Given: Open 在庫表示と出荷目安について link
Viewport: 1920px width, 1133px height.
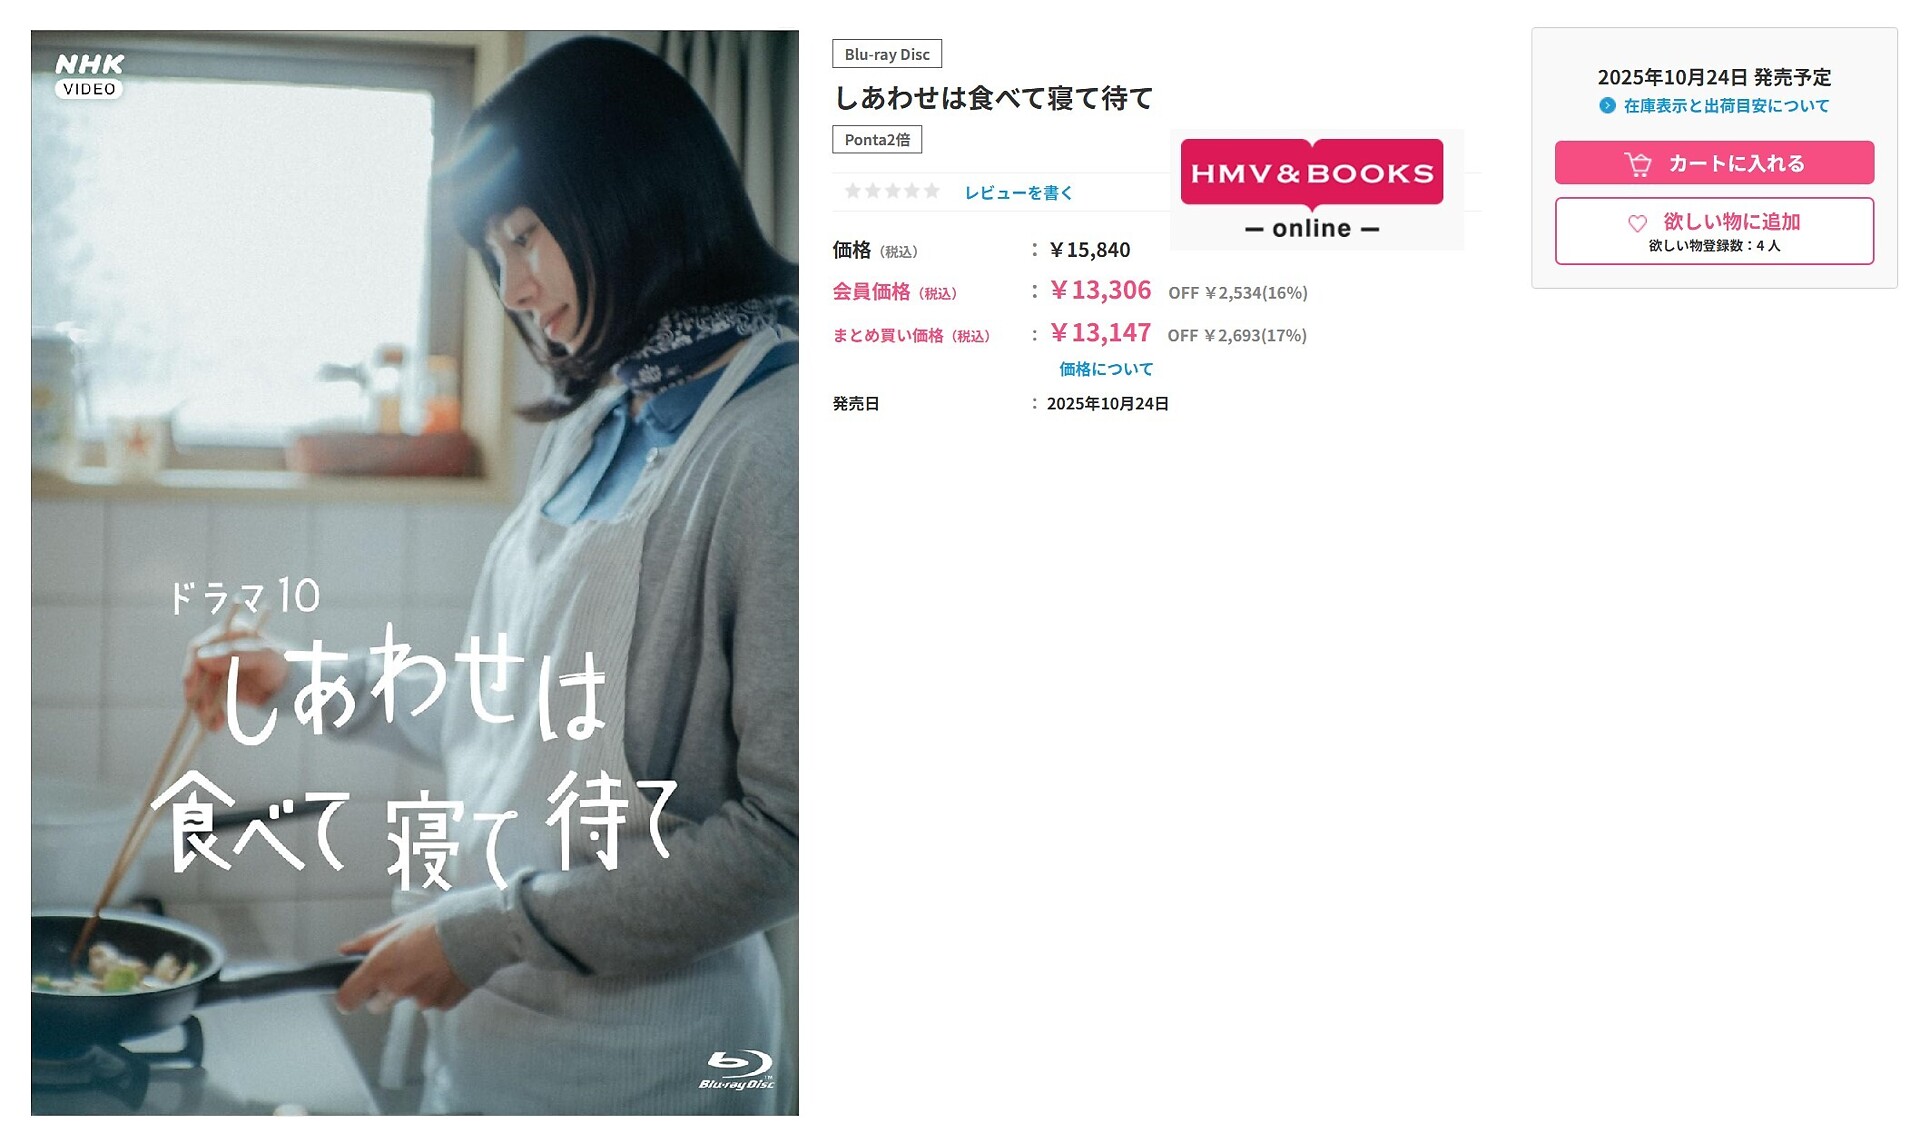Looking at the screenshot, I should (x=1726, y=105).
